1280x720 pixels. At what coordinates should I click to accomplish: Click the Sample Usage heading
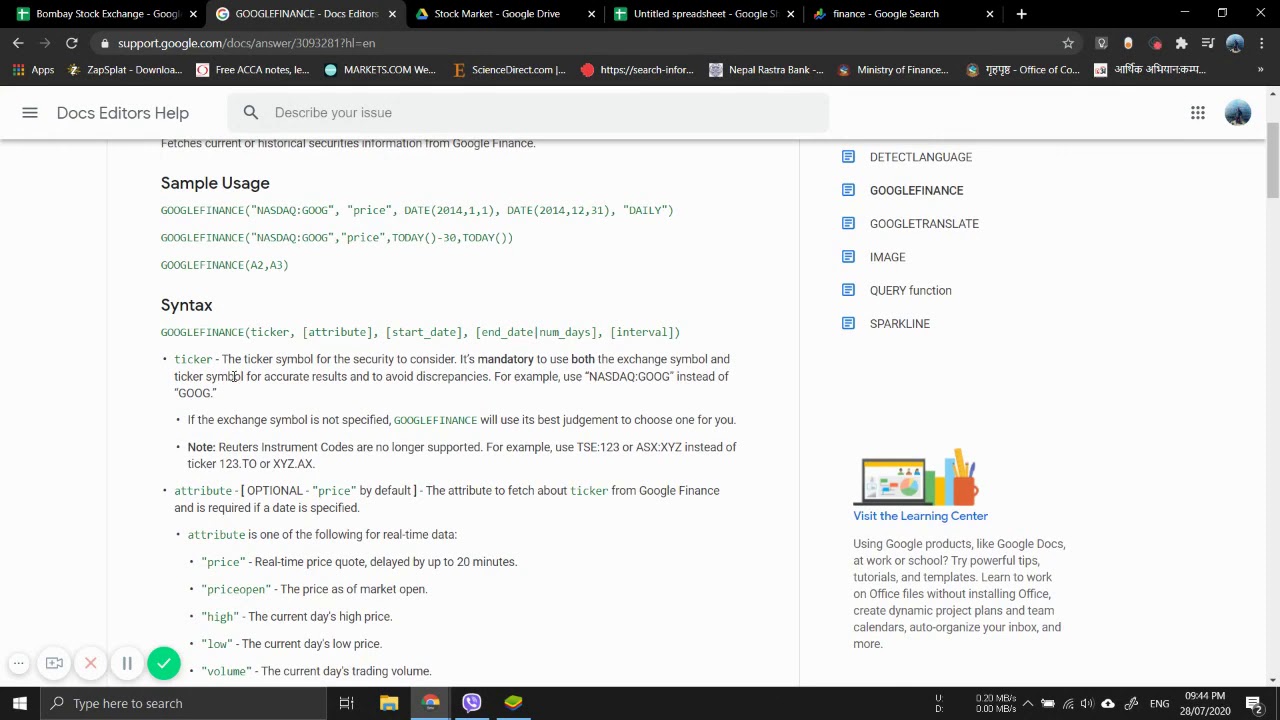(x=215, y=183)
